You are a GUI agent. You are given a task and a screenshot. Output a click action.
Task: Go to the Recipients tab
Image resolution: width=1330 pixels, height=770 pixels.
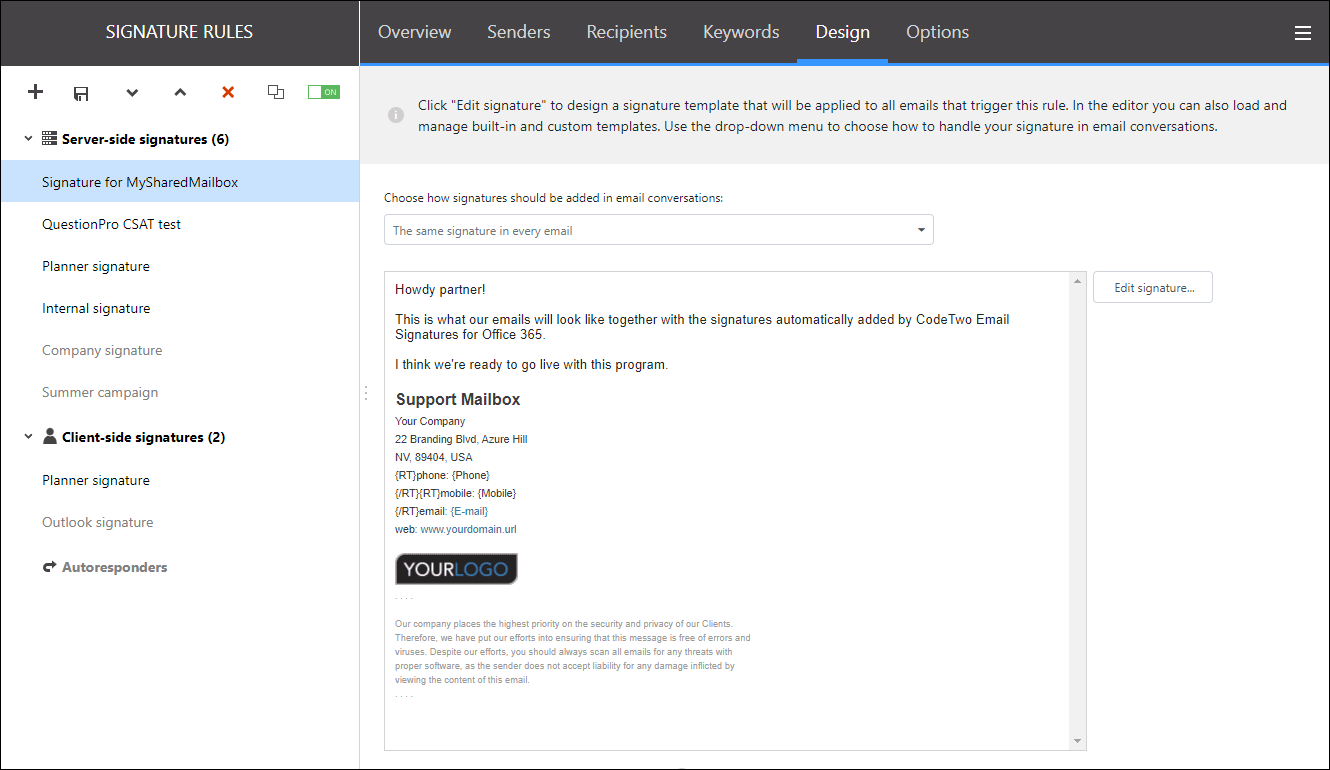point(626,32)
